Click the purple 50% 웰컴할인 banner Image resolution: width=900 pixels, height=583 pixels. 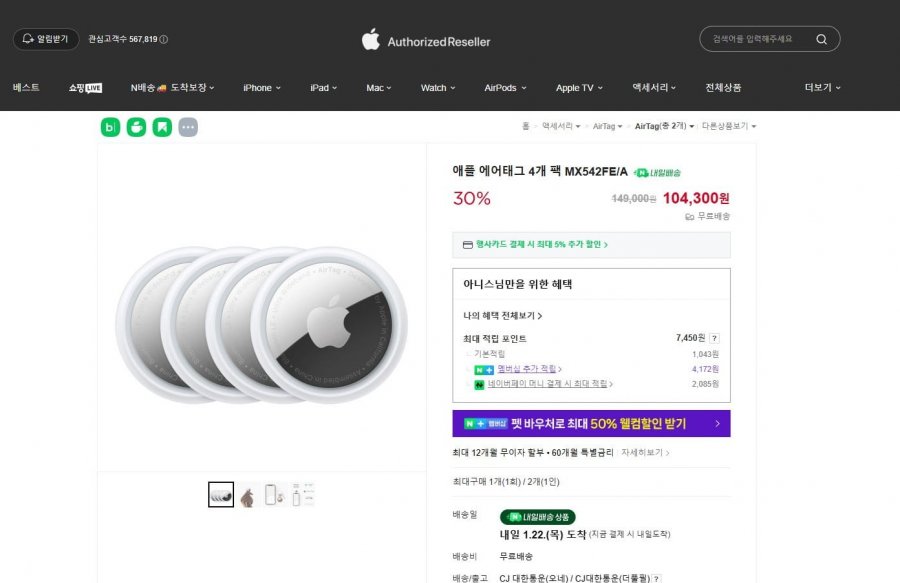[590, 423]
